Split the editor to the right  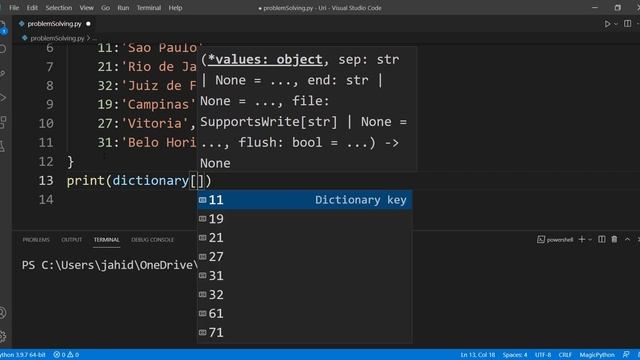tap(627, 24)
